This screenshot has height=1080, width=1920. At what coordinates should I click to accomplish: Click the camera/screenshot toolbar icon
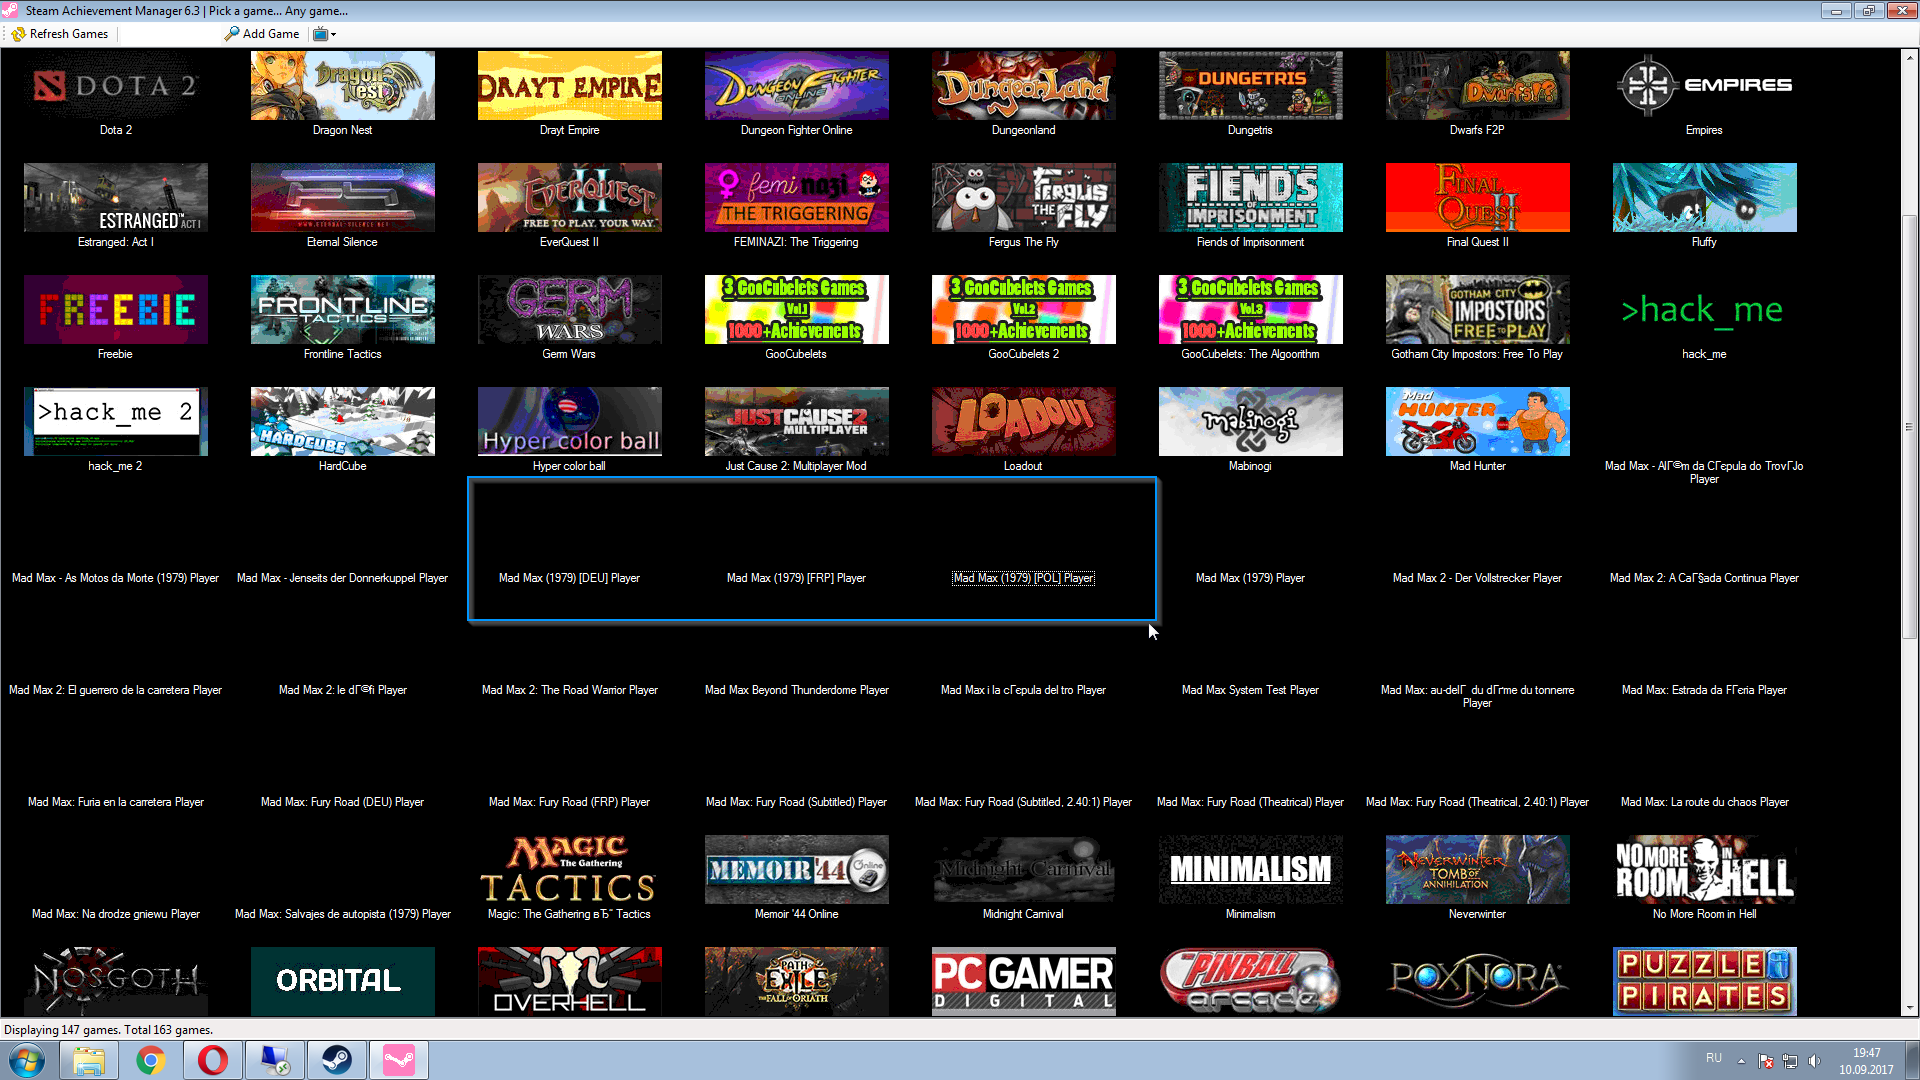coord(322,33)
